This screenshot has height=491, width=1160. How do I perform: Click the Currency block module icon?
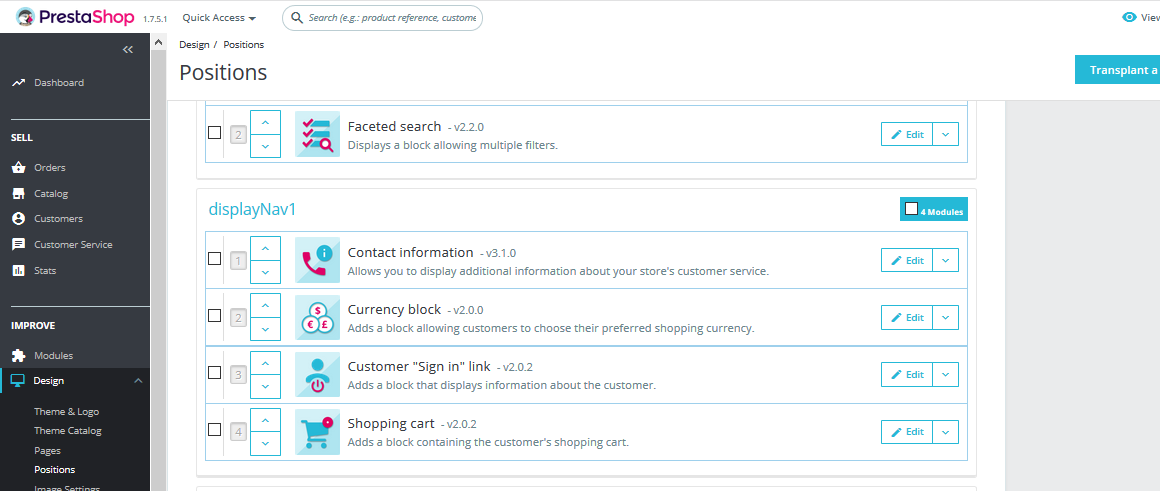317,318
